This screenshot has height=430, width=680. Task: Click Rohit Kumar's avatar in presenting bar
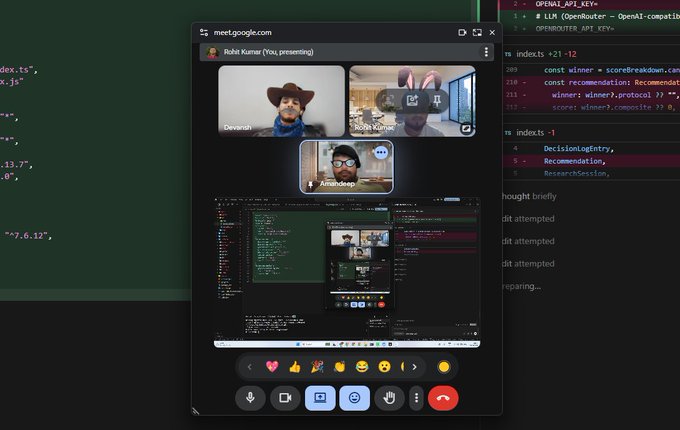pyautogui.click(x=212, y=52)
